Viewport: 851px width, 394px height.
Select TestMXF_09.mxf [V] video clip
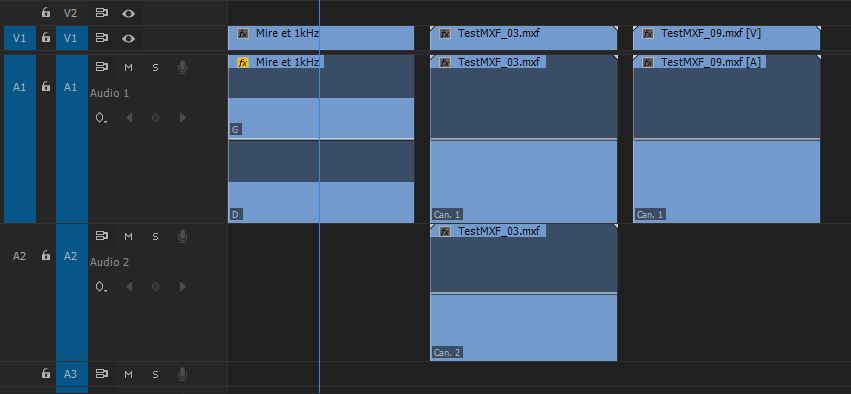point(726,38)
